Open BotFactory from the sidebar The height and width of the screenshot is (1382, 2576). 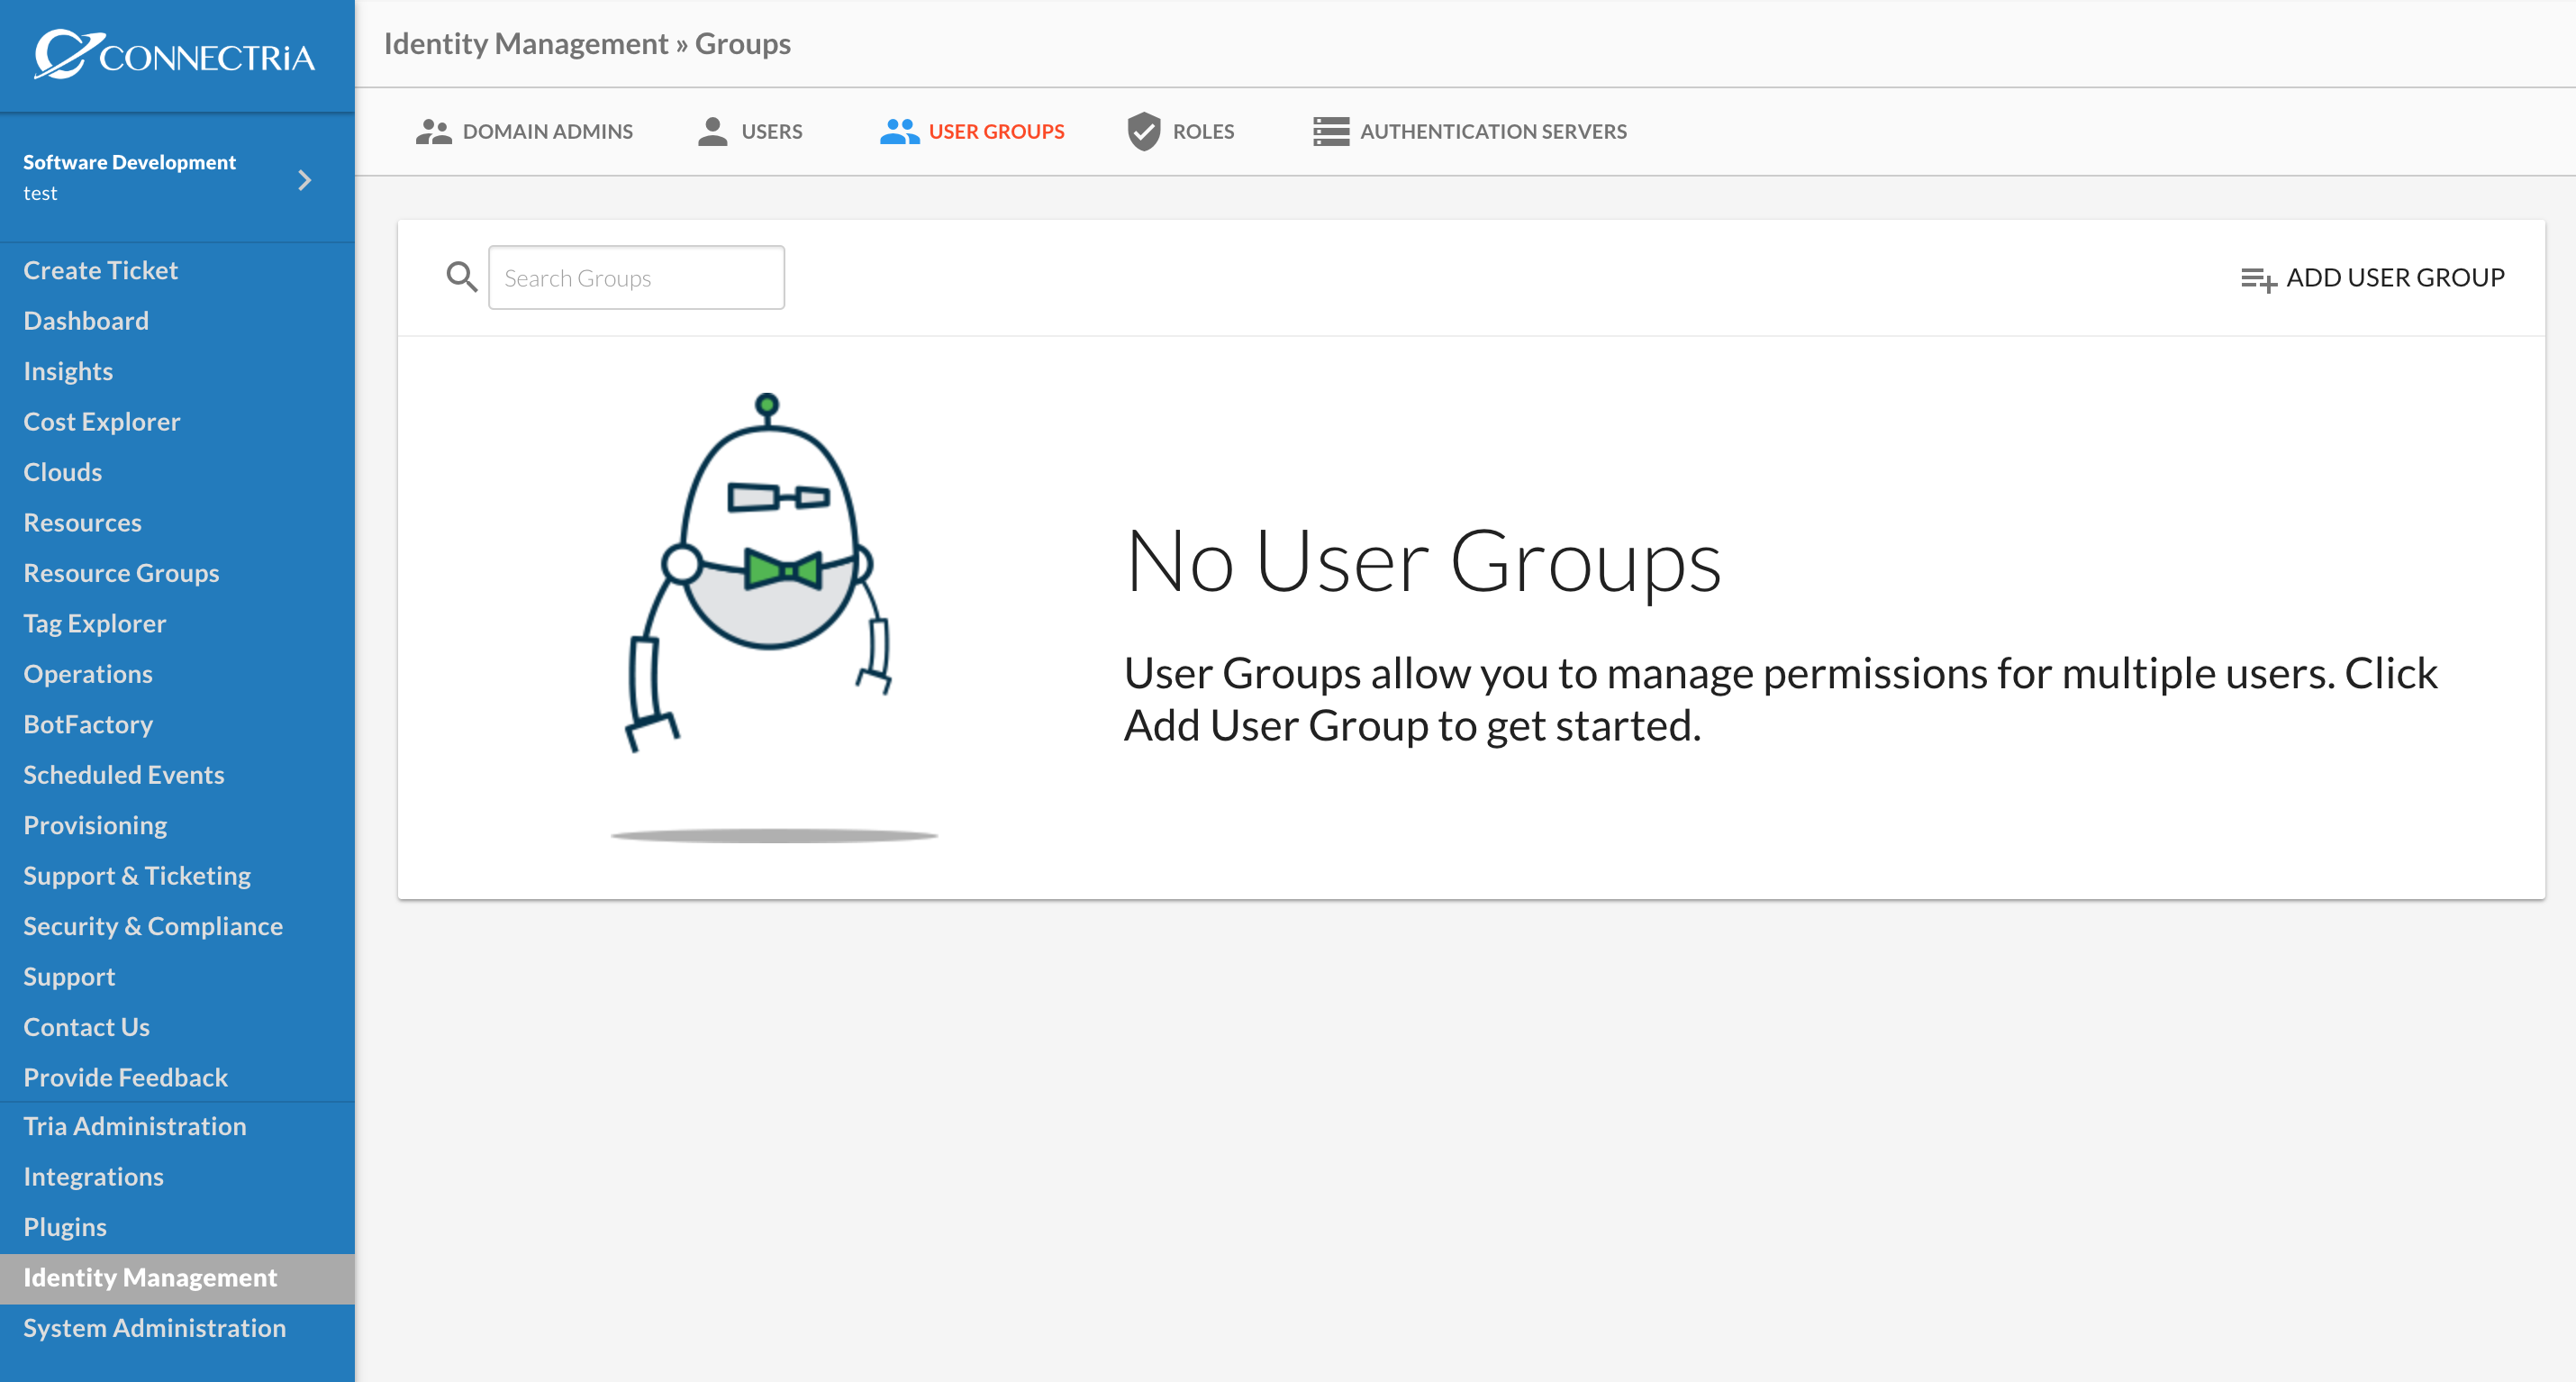88,724
